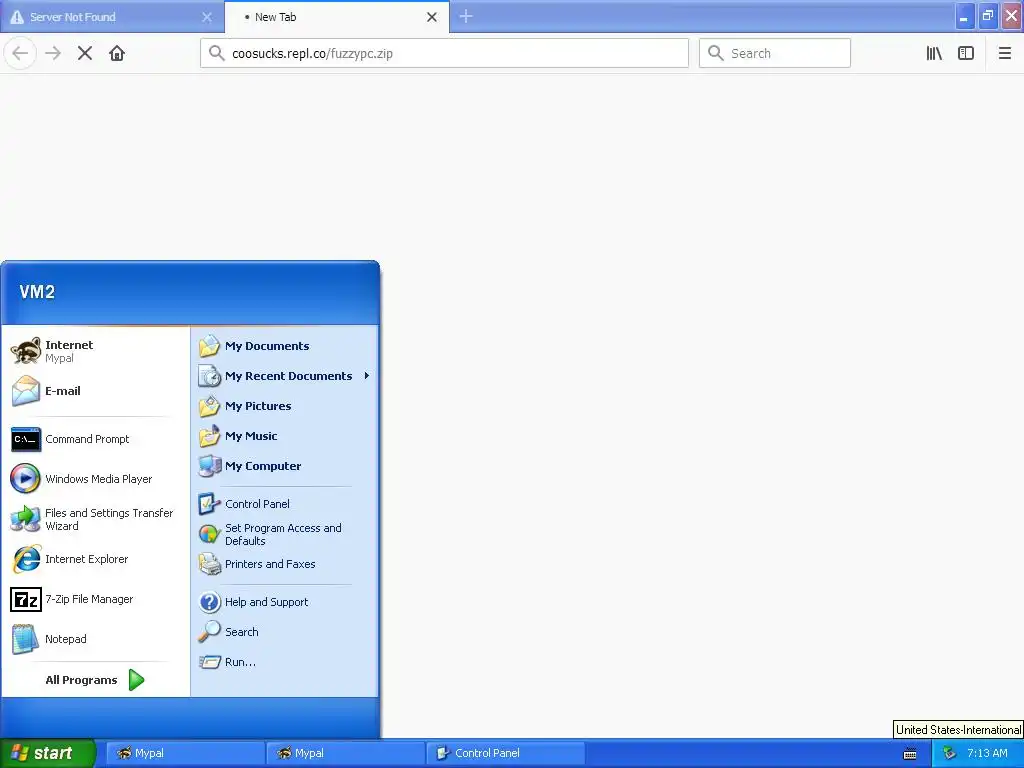Close the New Tab tab
The width and height of the screenshot is (1024, 768).
(432, 17)
